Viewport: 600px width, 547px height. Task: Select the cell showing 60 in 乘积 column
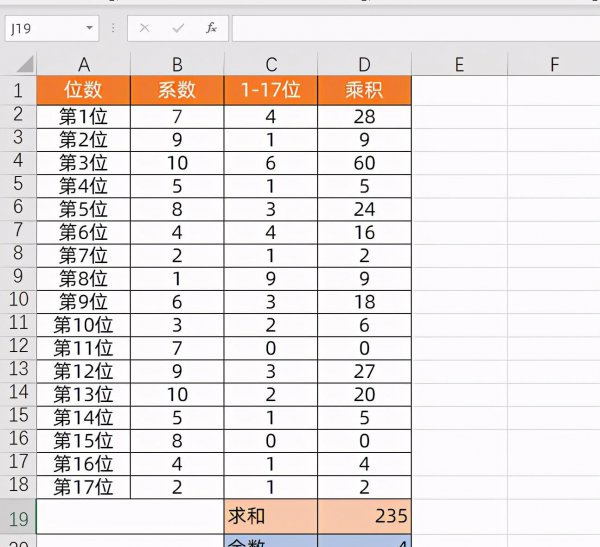tap(365, 161)
